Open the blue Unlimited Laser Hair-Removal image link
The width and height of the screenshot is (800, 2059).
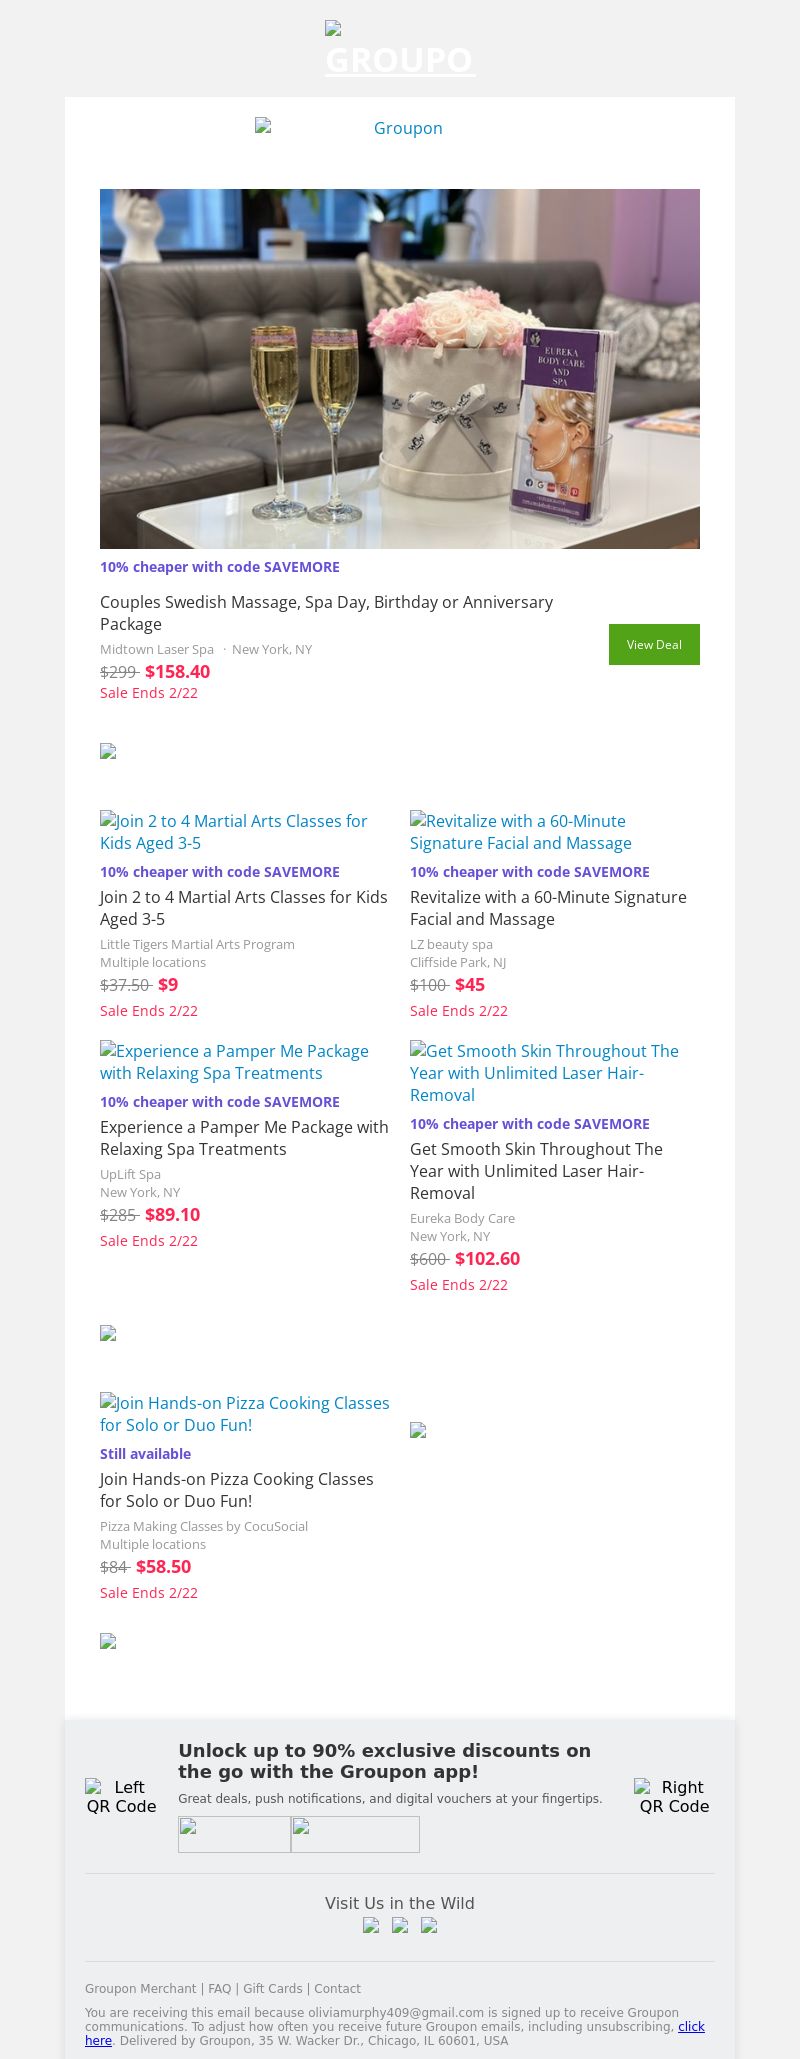(x=544, y=1073)
